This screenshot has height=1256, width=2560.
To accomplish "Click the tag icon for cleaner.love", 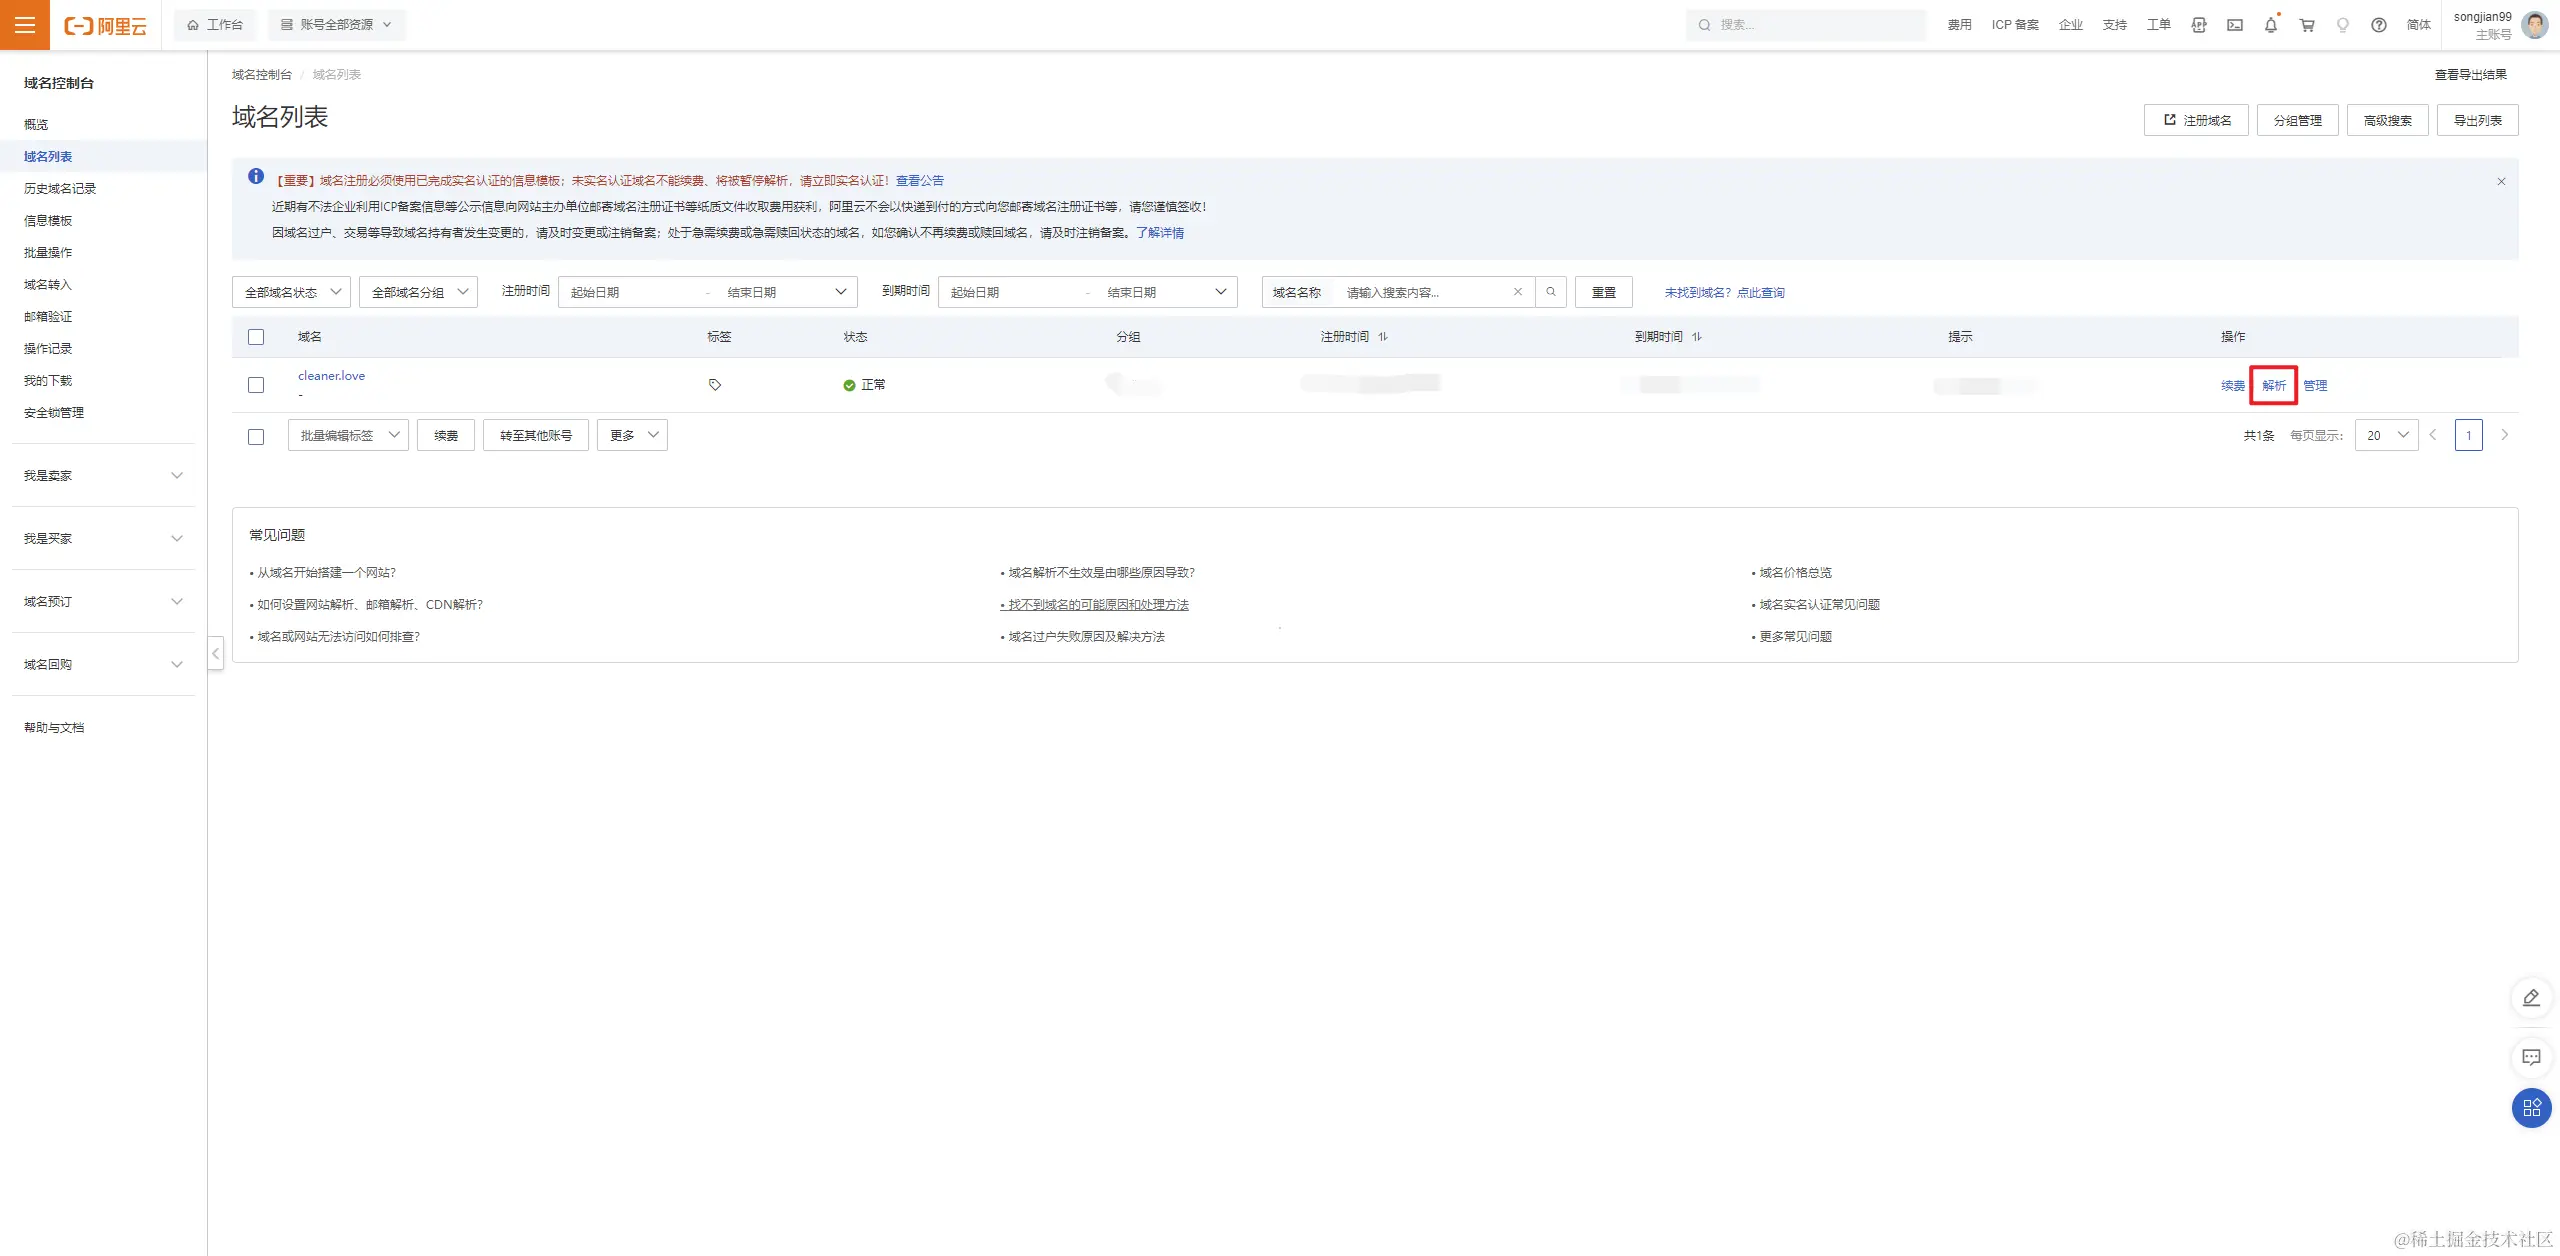I will coord(715,385).
